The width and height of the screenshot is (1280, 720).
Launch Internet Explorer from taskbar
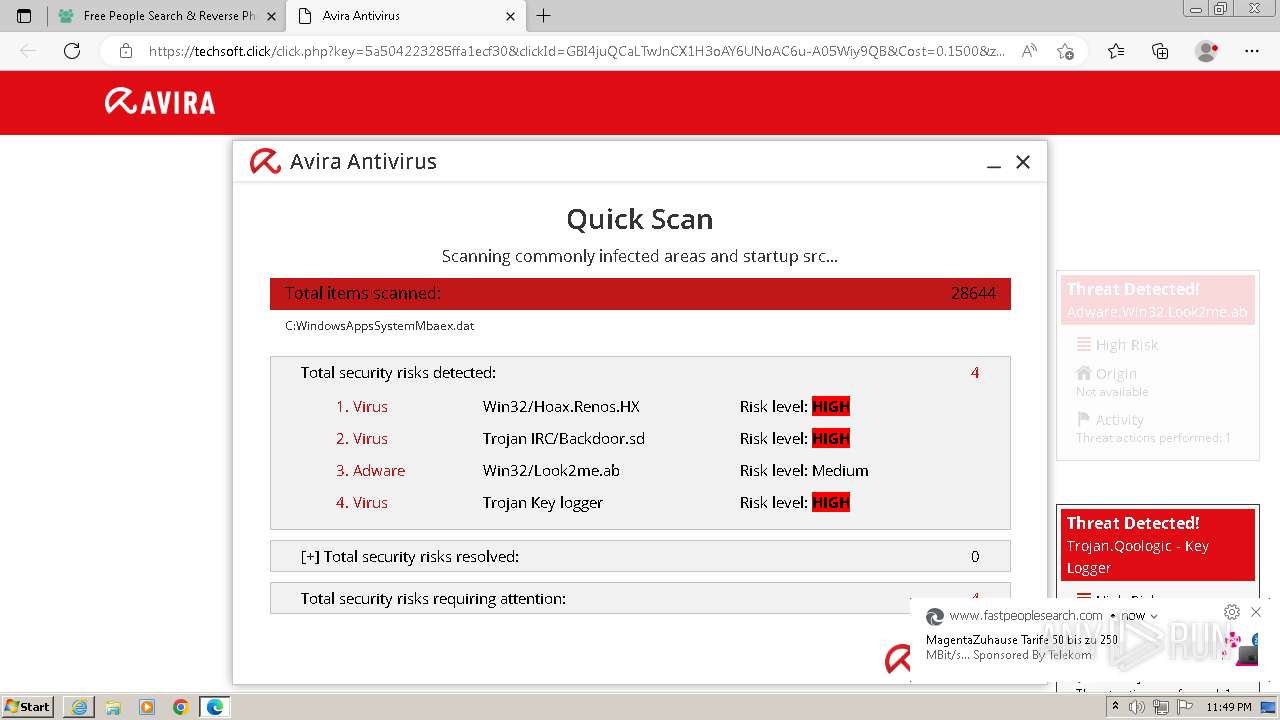(79, 707)
